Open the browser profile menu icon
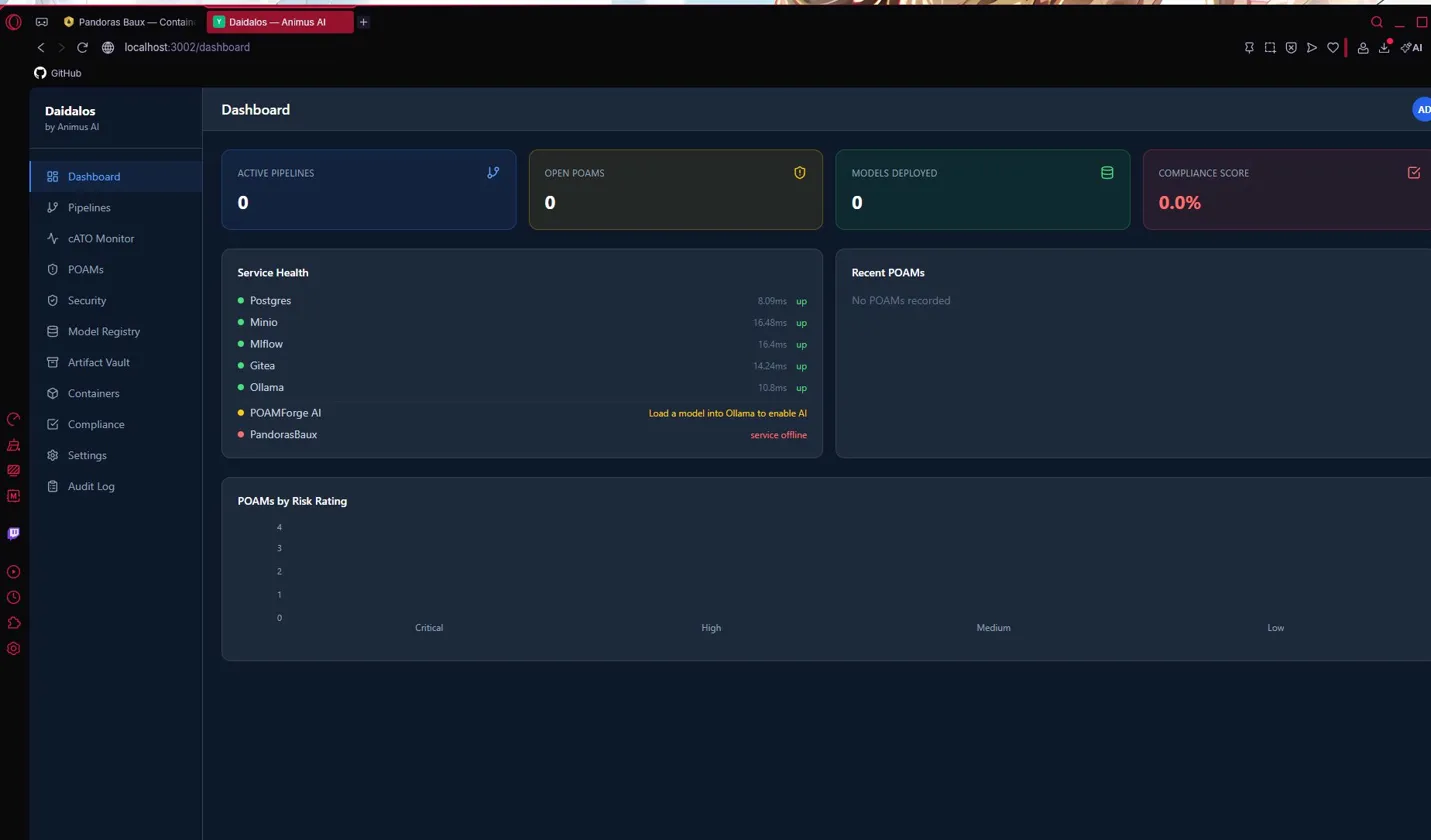 coord(1362,47)
